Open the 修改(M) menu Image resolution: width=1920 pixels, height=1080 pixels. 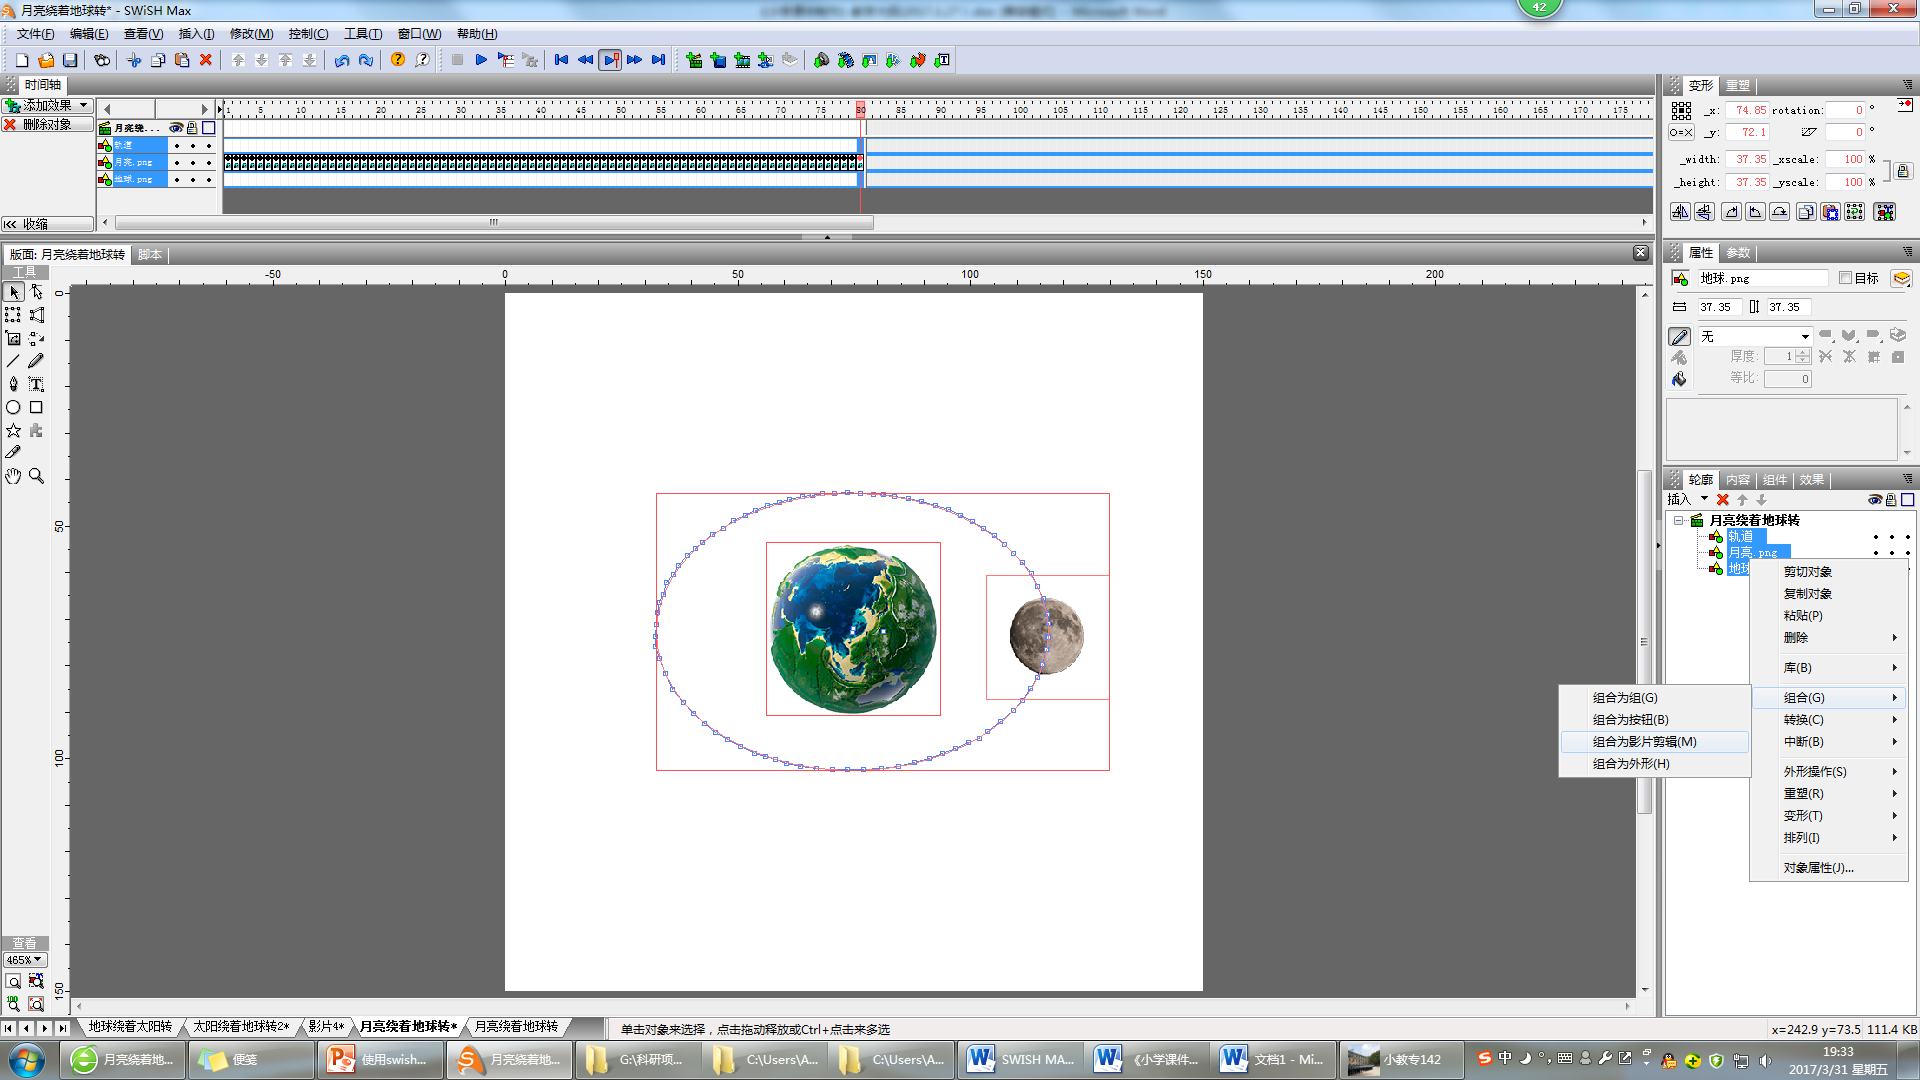pyautogui.click(x=251, y=34)
